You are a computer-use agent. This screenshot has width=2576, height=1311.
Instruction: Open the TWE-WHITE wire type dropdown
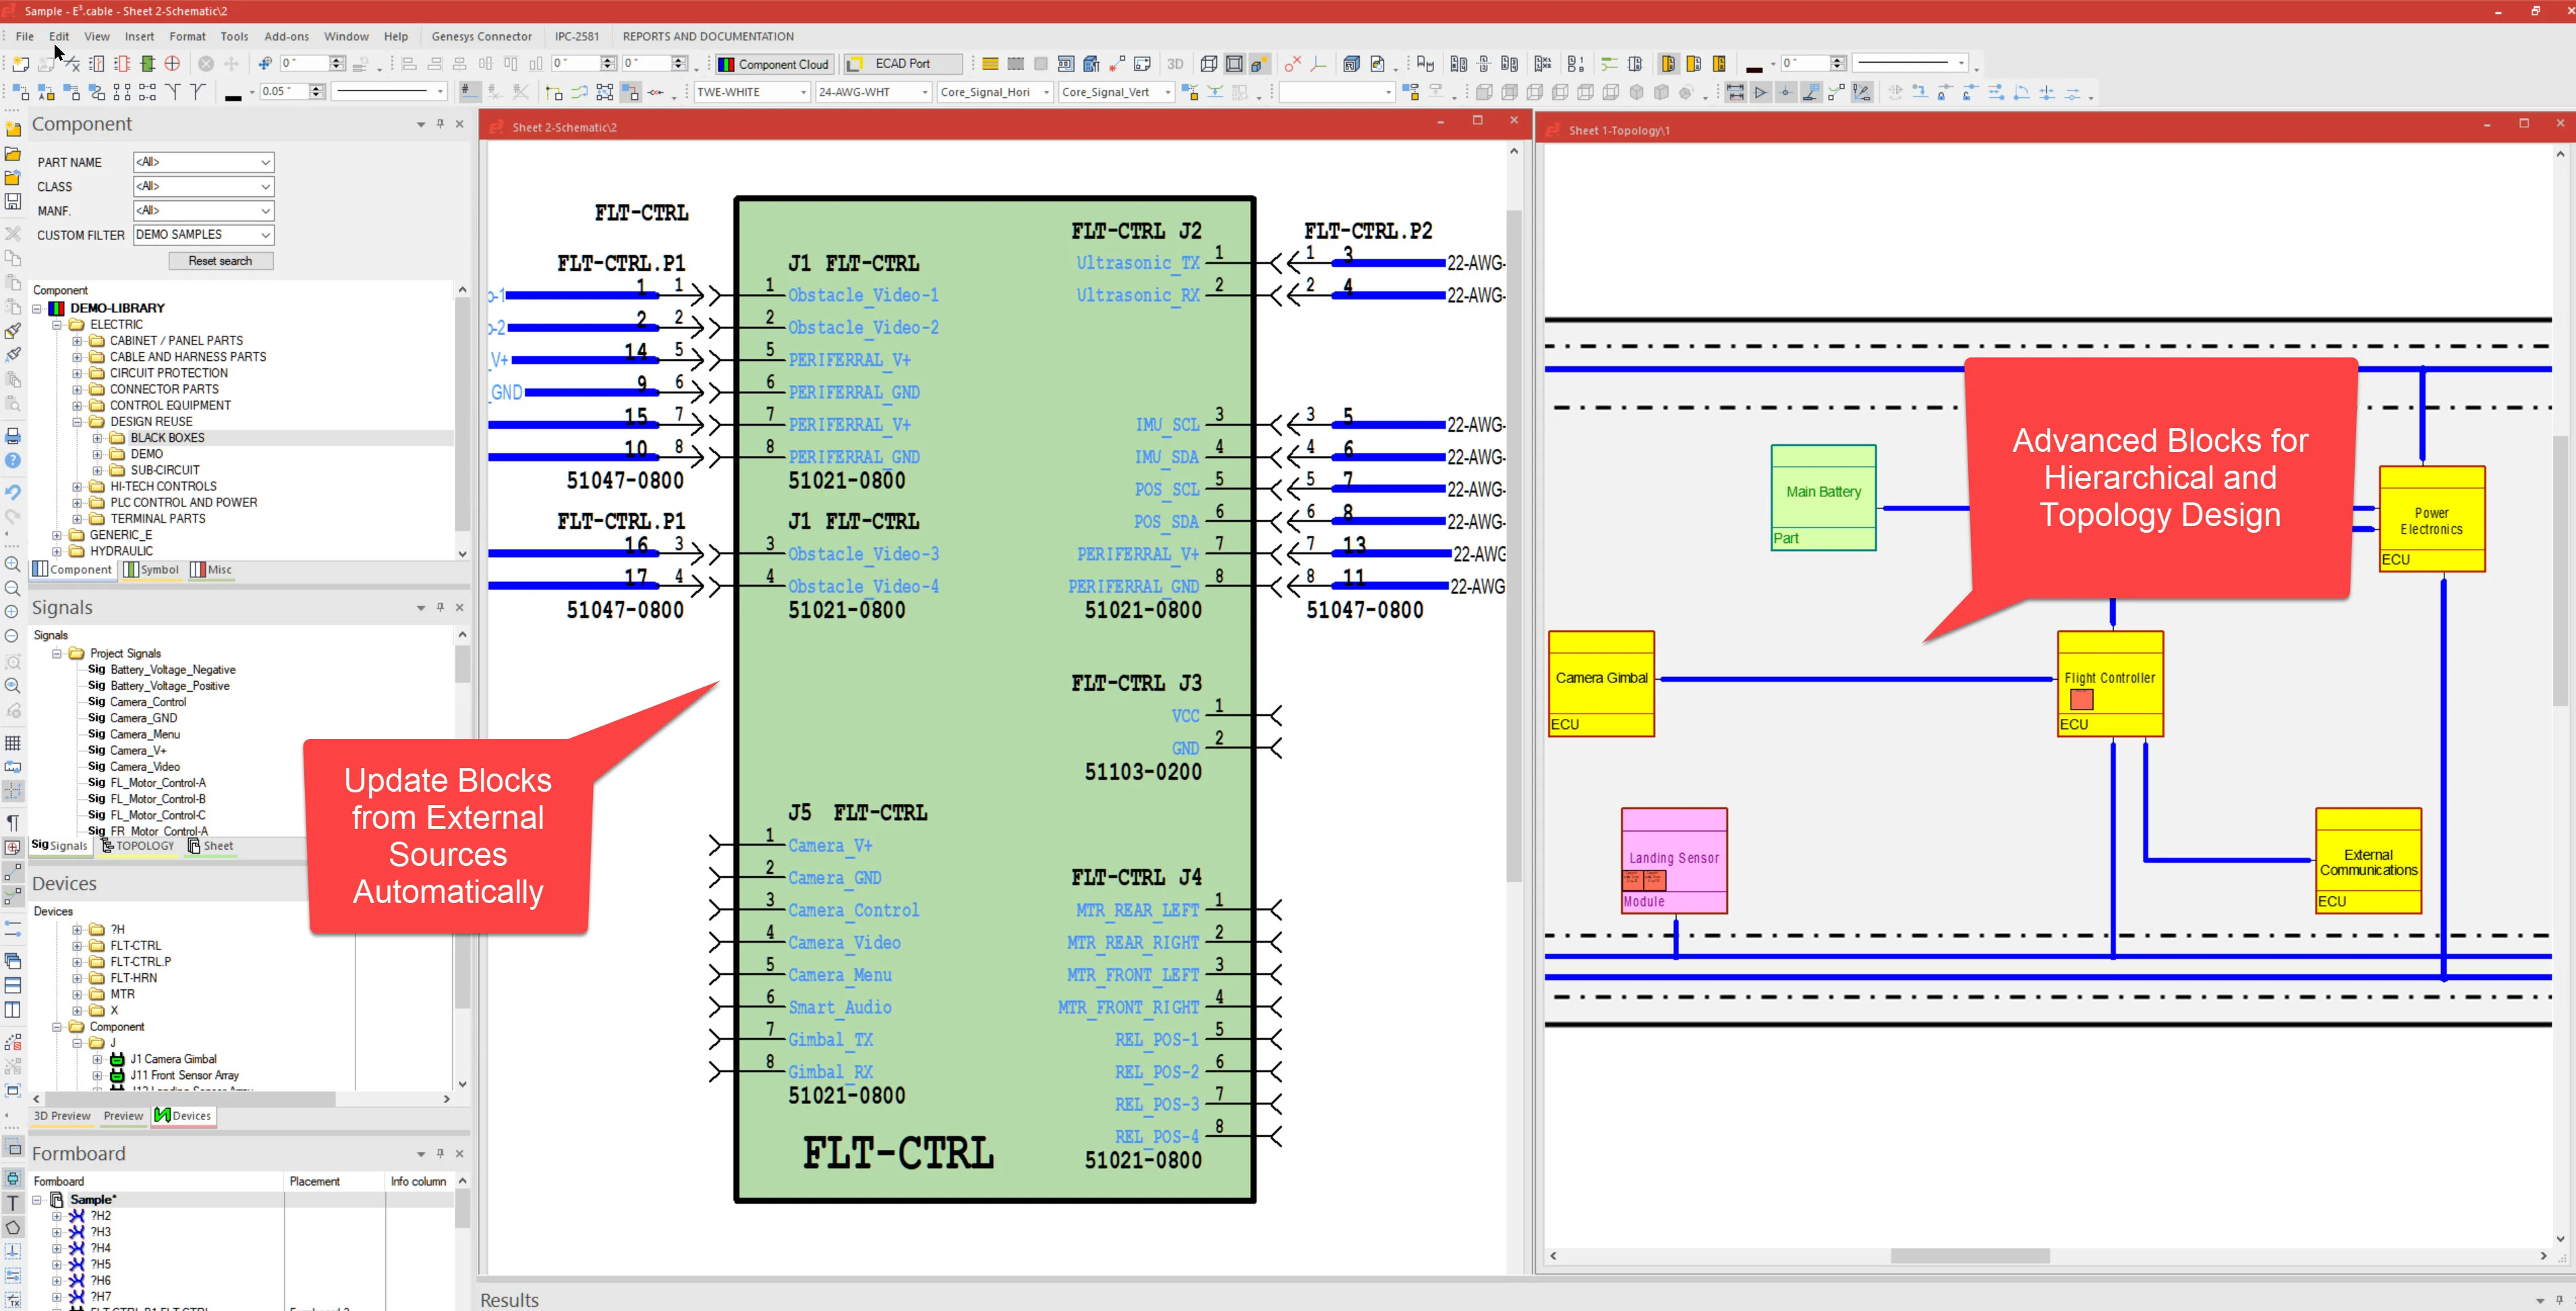803,92
